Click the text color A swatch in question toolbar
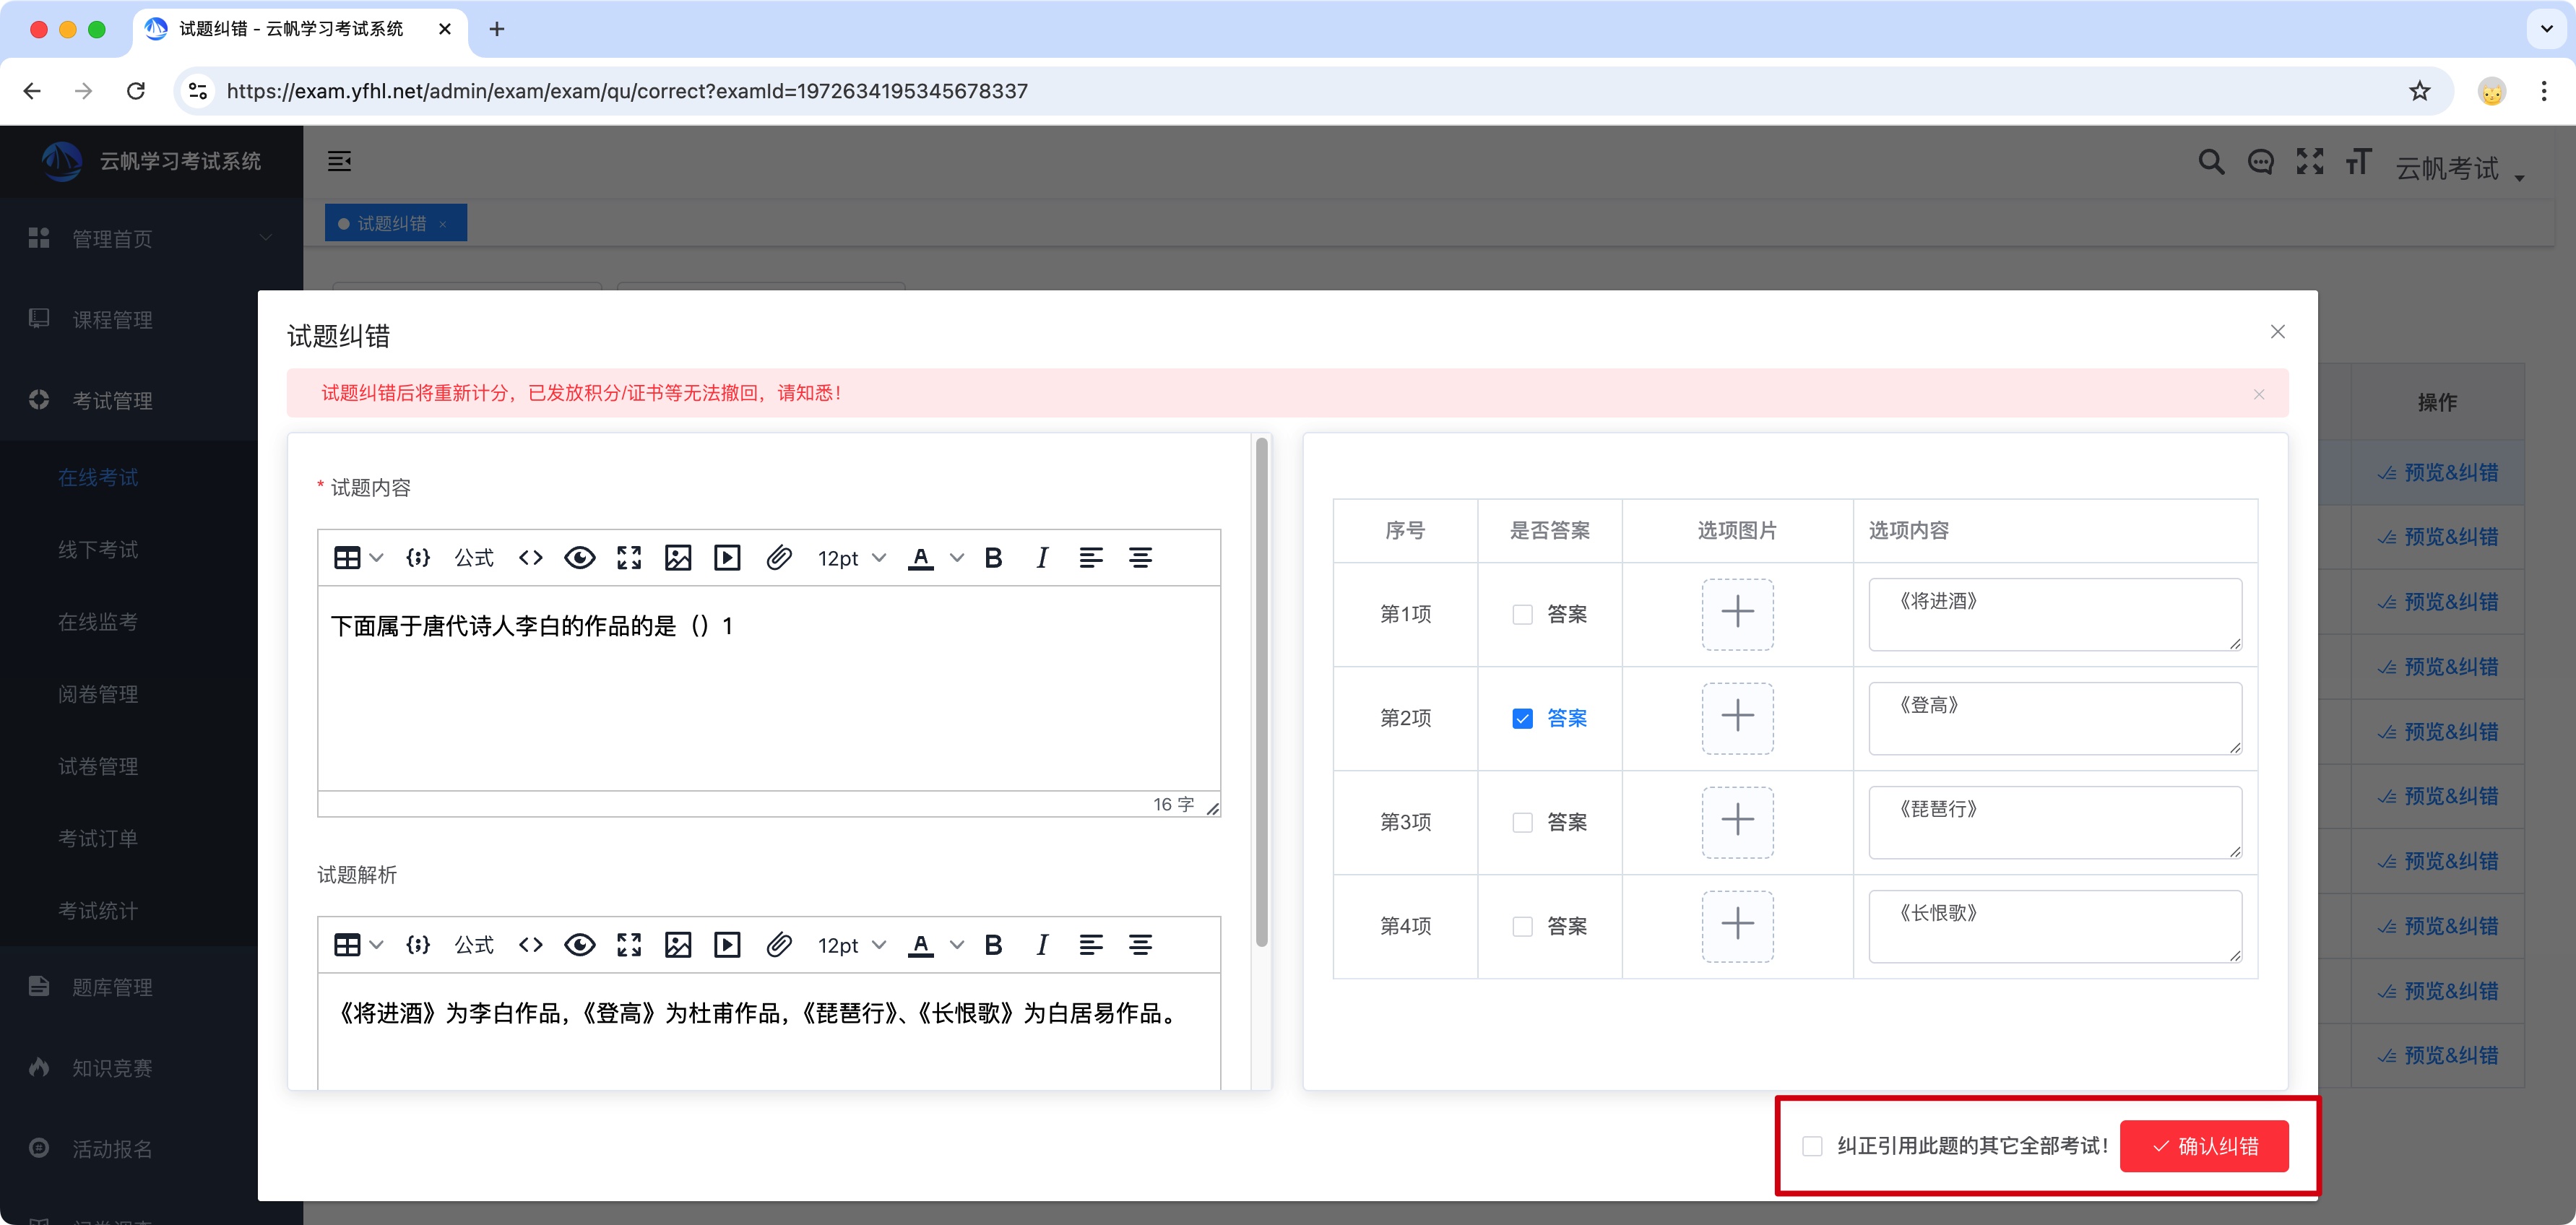Screen dimensions: 2576x1225 920,558
